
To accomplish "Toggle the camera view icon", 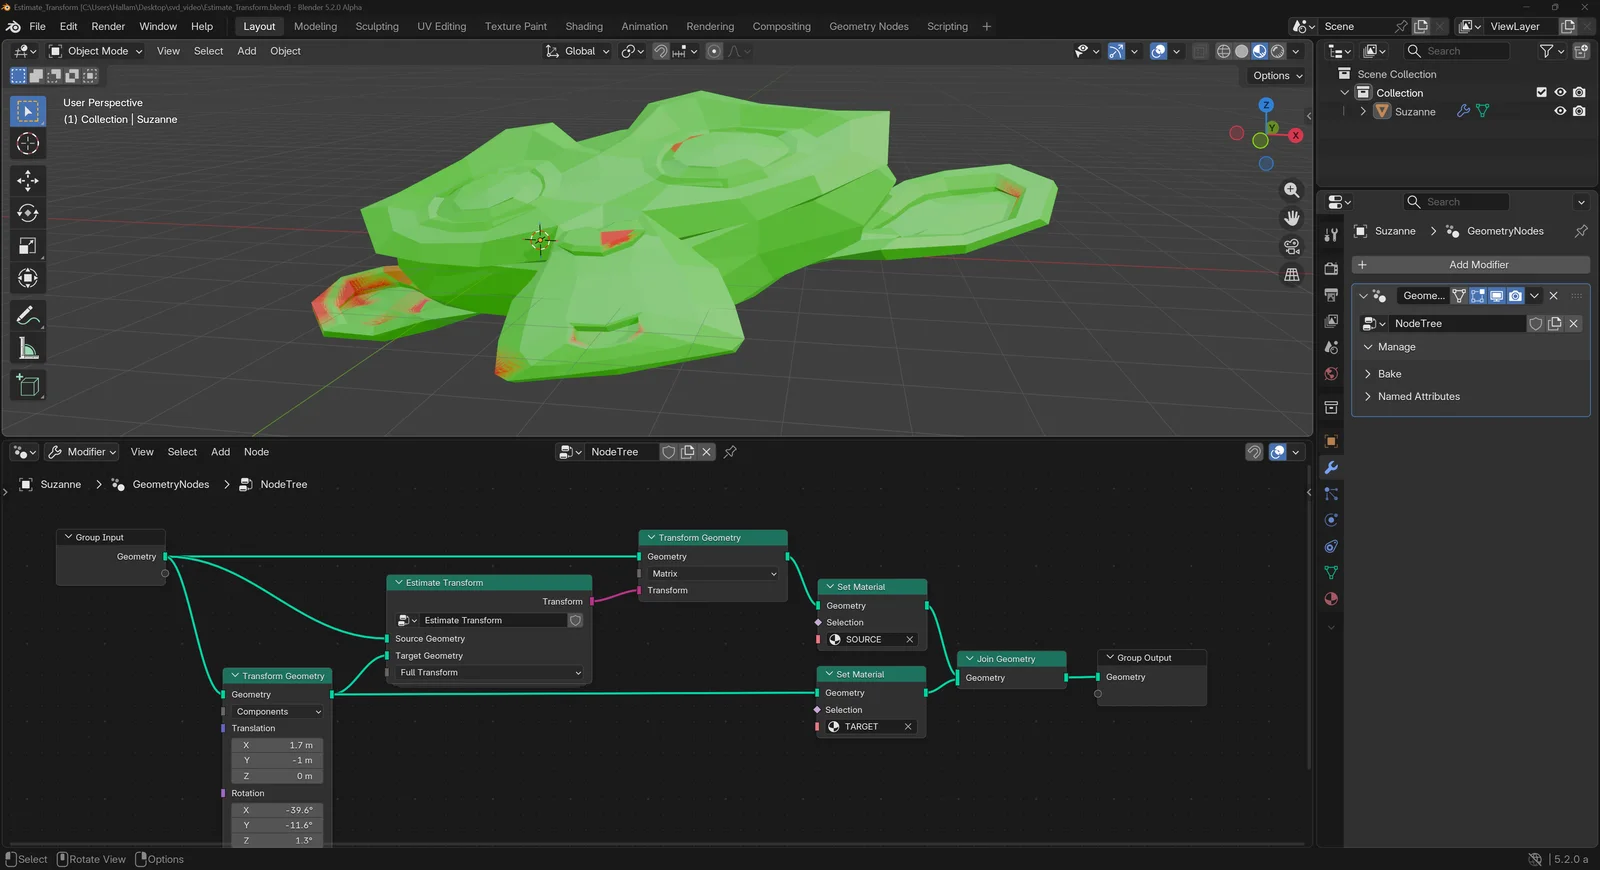I will [1292, 246].
